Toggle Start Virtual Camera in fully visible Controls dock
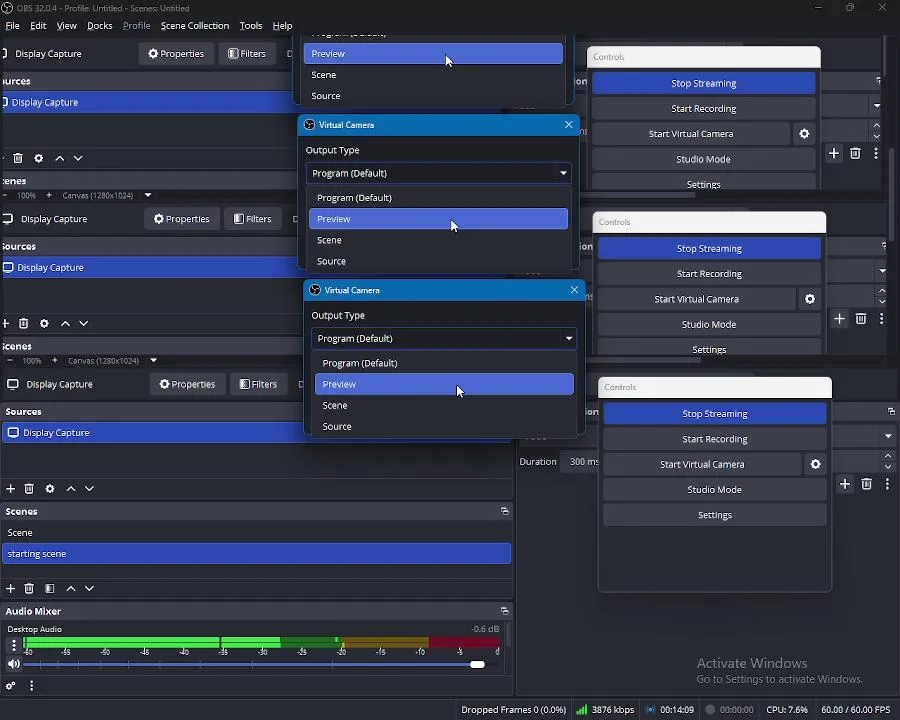Image resolution: width=900 pixels, height=720 pixels. point(702,464)
